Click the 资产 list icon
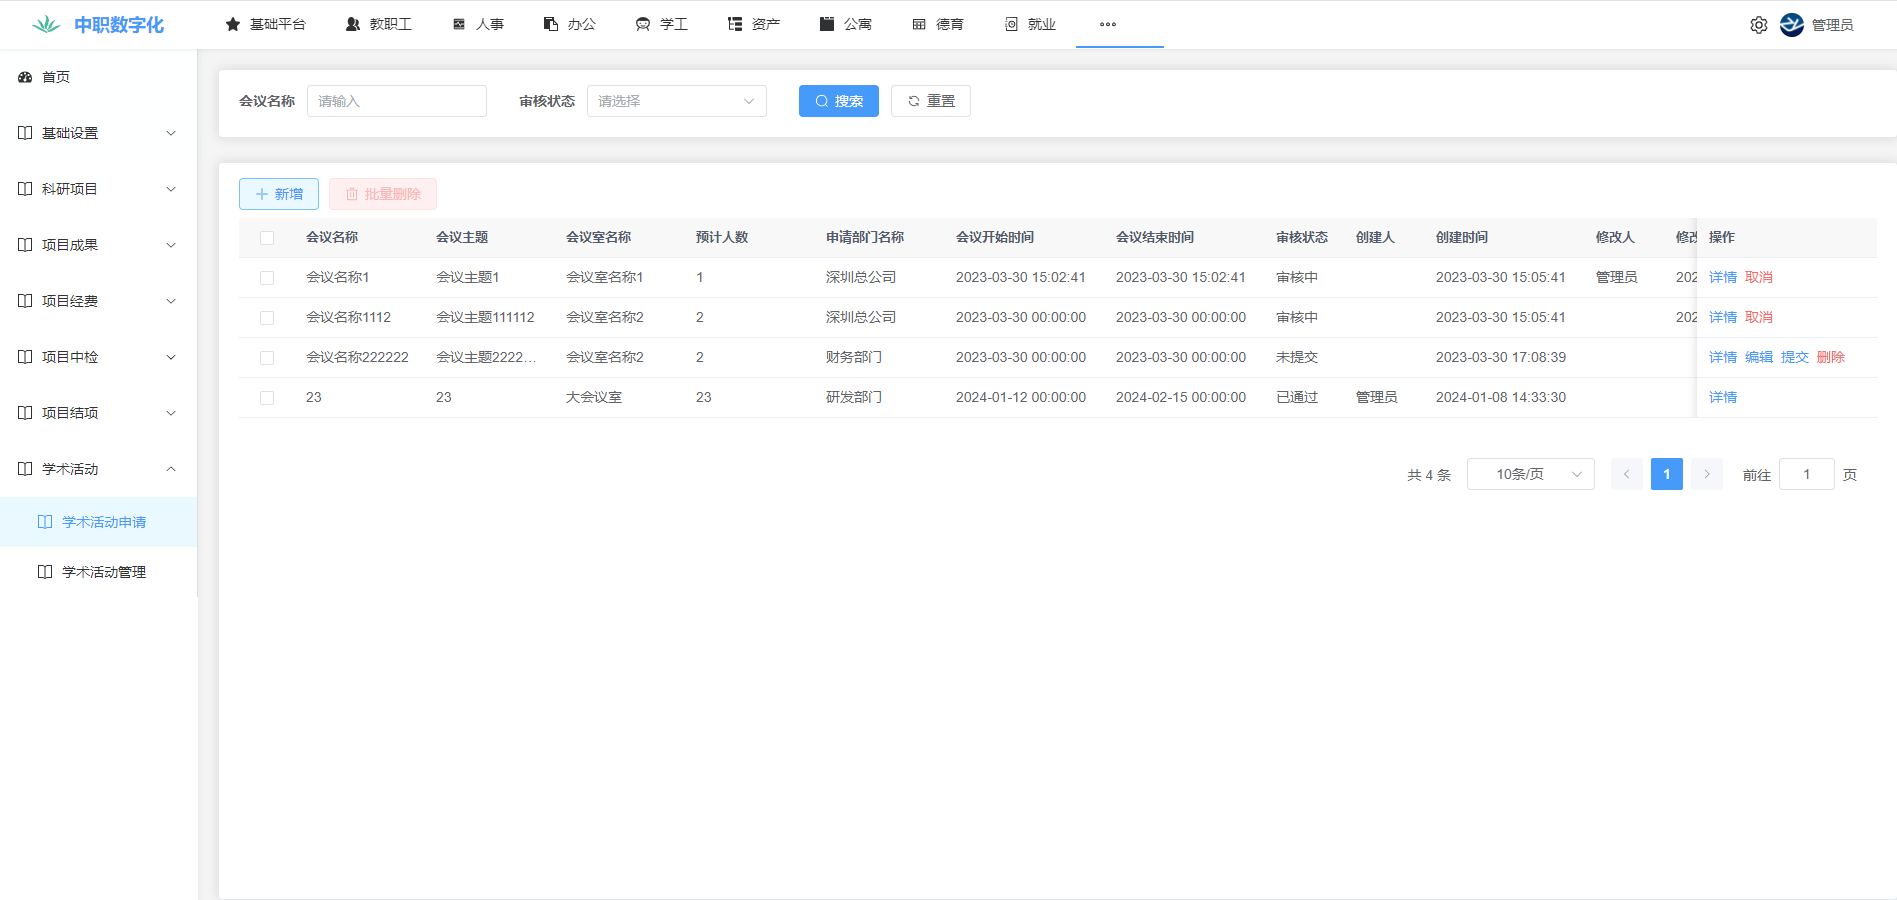This screenshot has height=900, width=1897. 735,24
